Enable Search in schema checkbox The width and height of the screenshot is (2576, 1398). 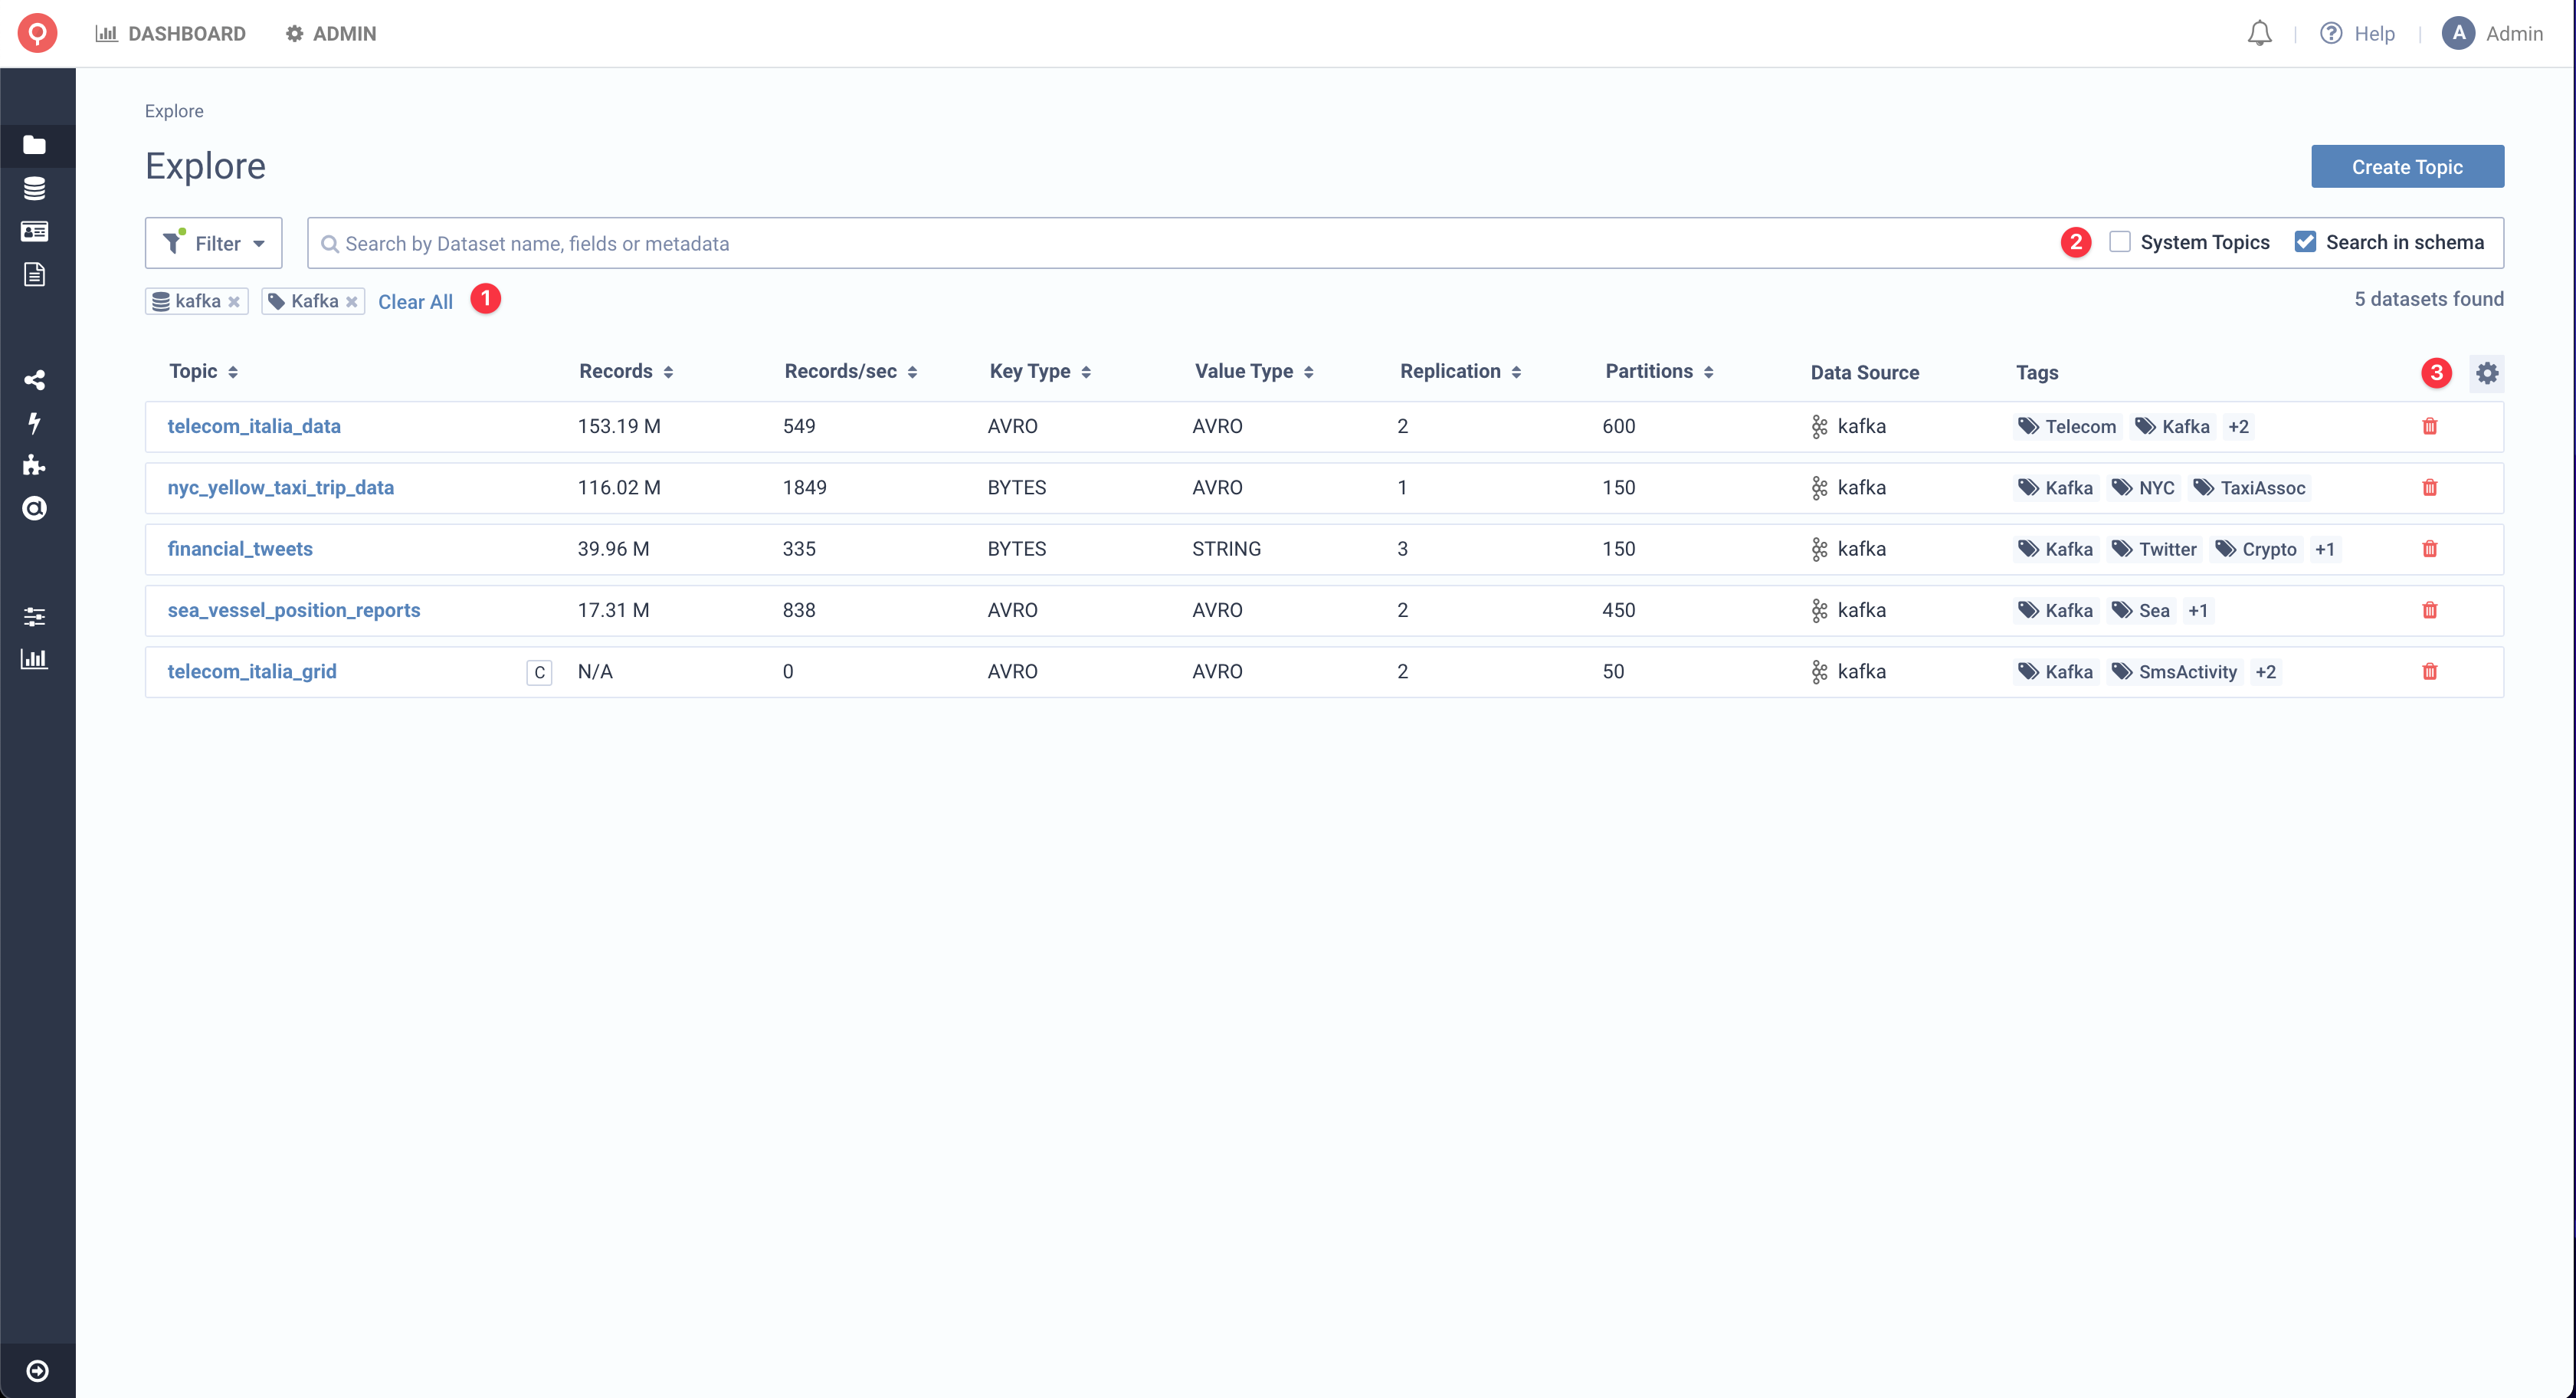click(2308, 241)
